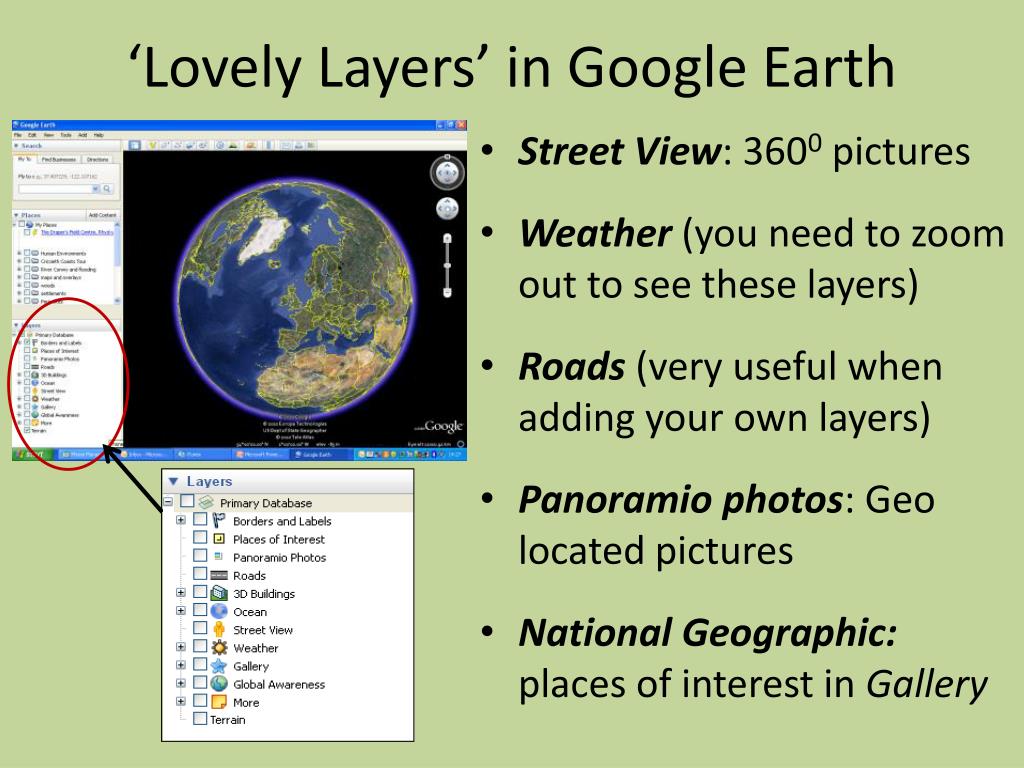Click Panoramio Photos icon in enlarged Layers panel
This screenshot has height=768, width=1024.
219,556
